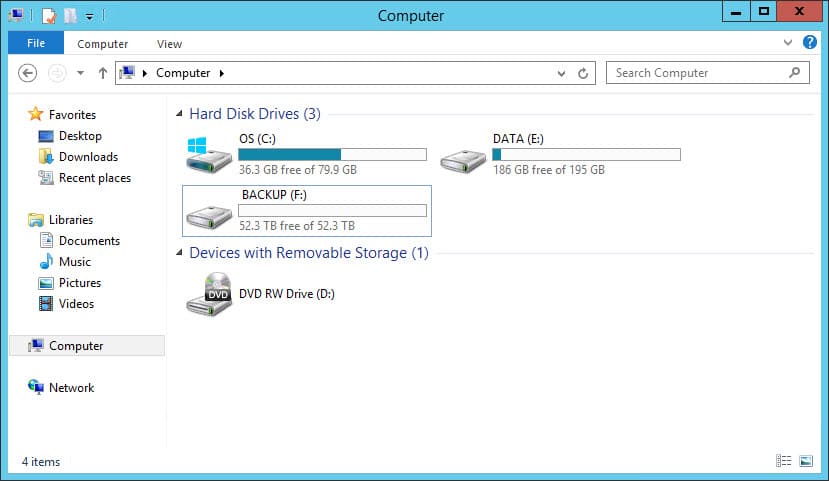Expand the ribbon with the chevron
829x481 pixels.
click(x=788, y=42)
